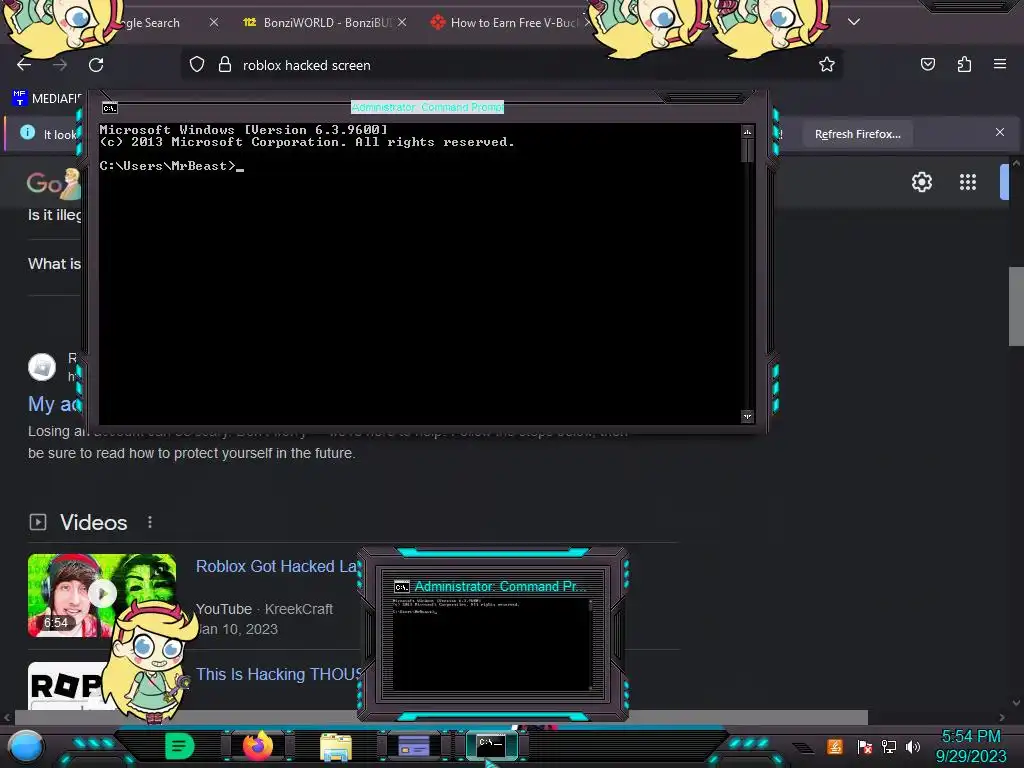Click the 'Videos' section heading
The height and width of the screenshot is (768, 1024).
pyautogui.click(x=93, y=522)
